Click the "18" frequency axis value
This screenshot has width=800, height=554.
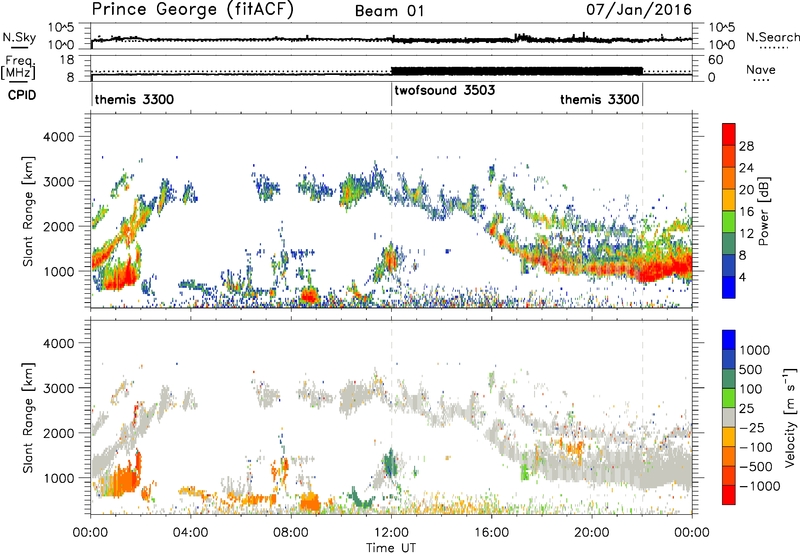[67, 60]
